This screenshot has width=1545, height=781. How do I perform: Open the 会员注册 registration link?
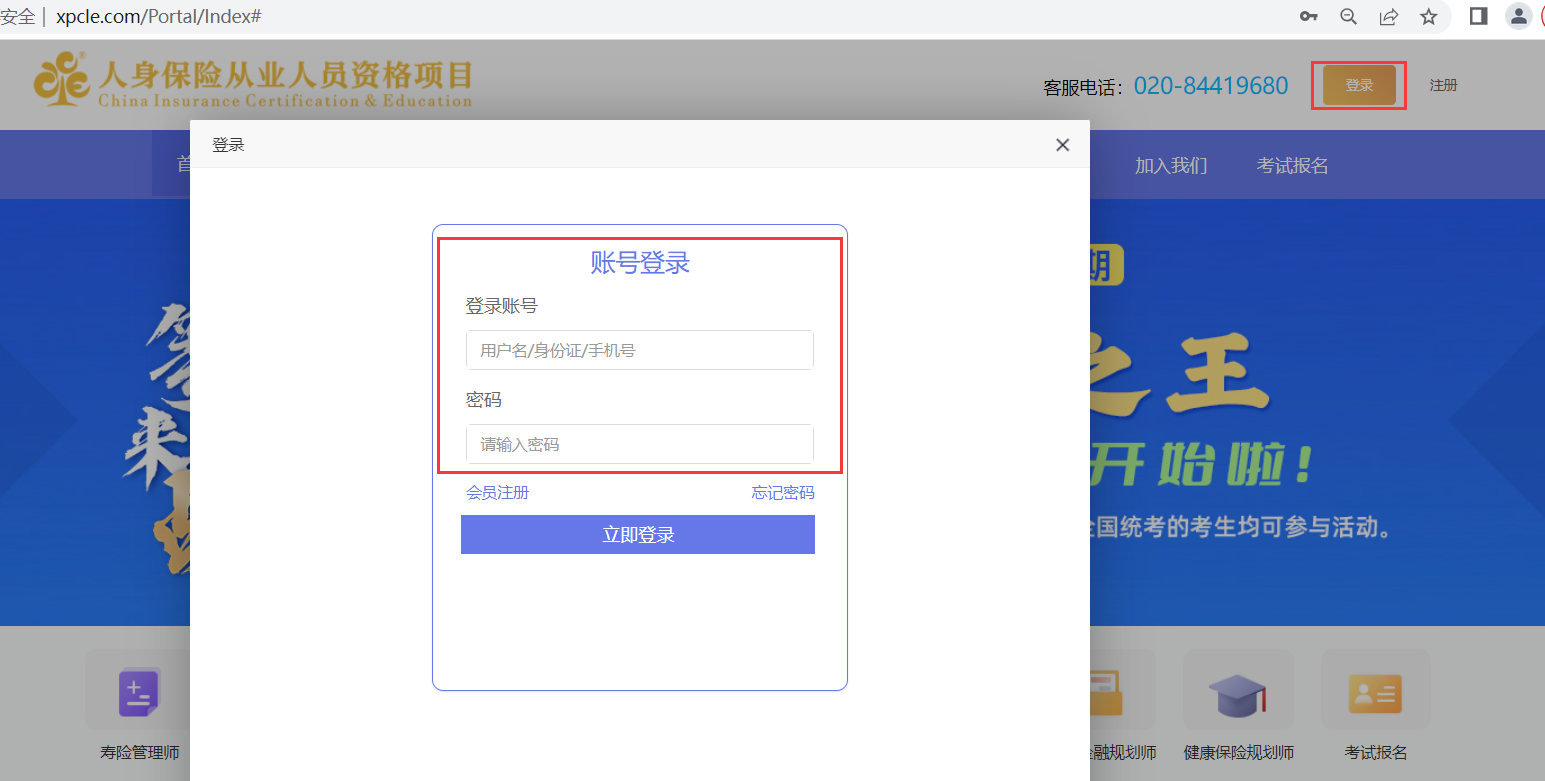[x=498, y=492]
